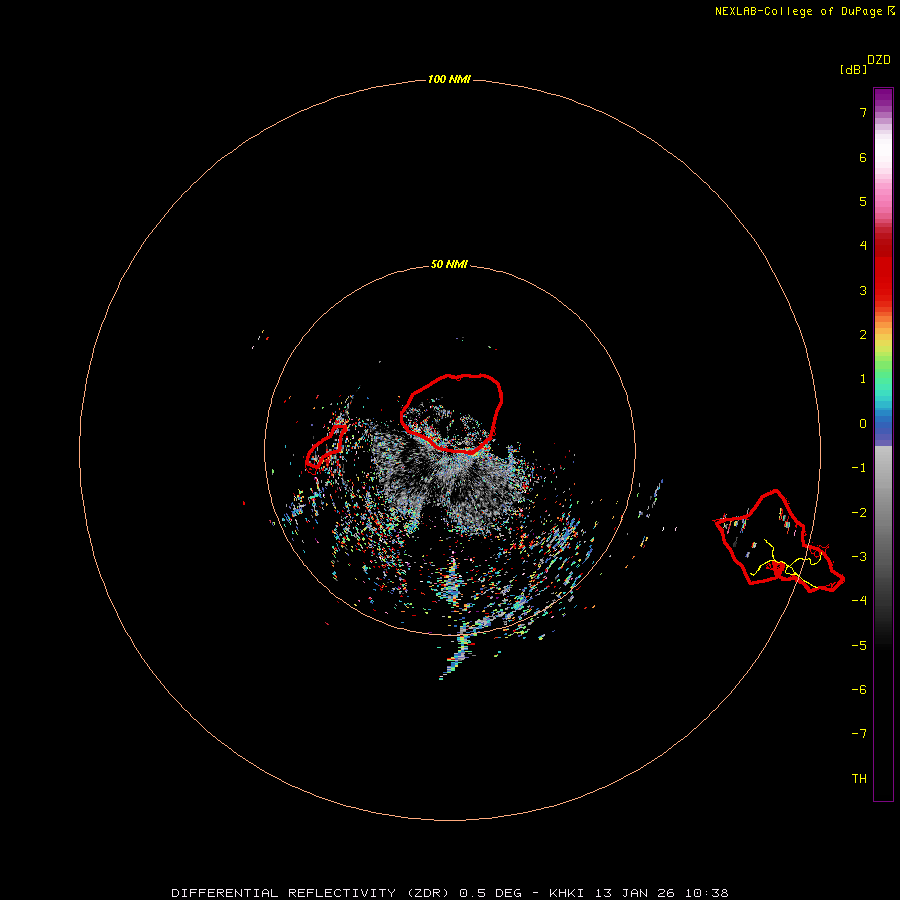Image resolution: width=900 pixels, height=900 pixels.
Task: Click the island with yellow roads at right
Action: [x=779, y=541]
